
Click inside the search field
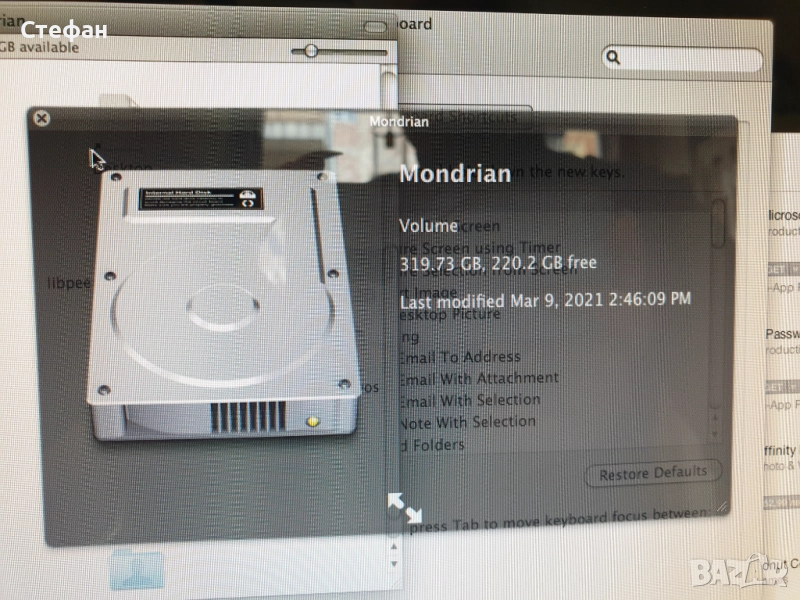click(x=690, y=59)
